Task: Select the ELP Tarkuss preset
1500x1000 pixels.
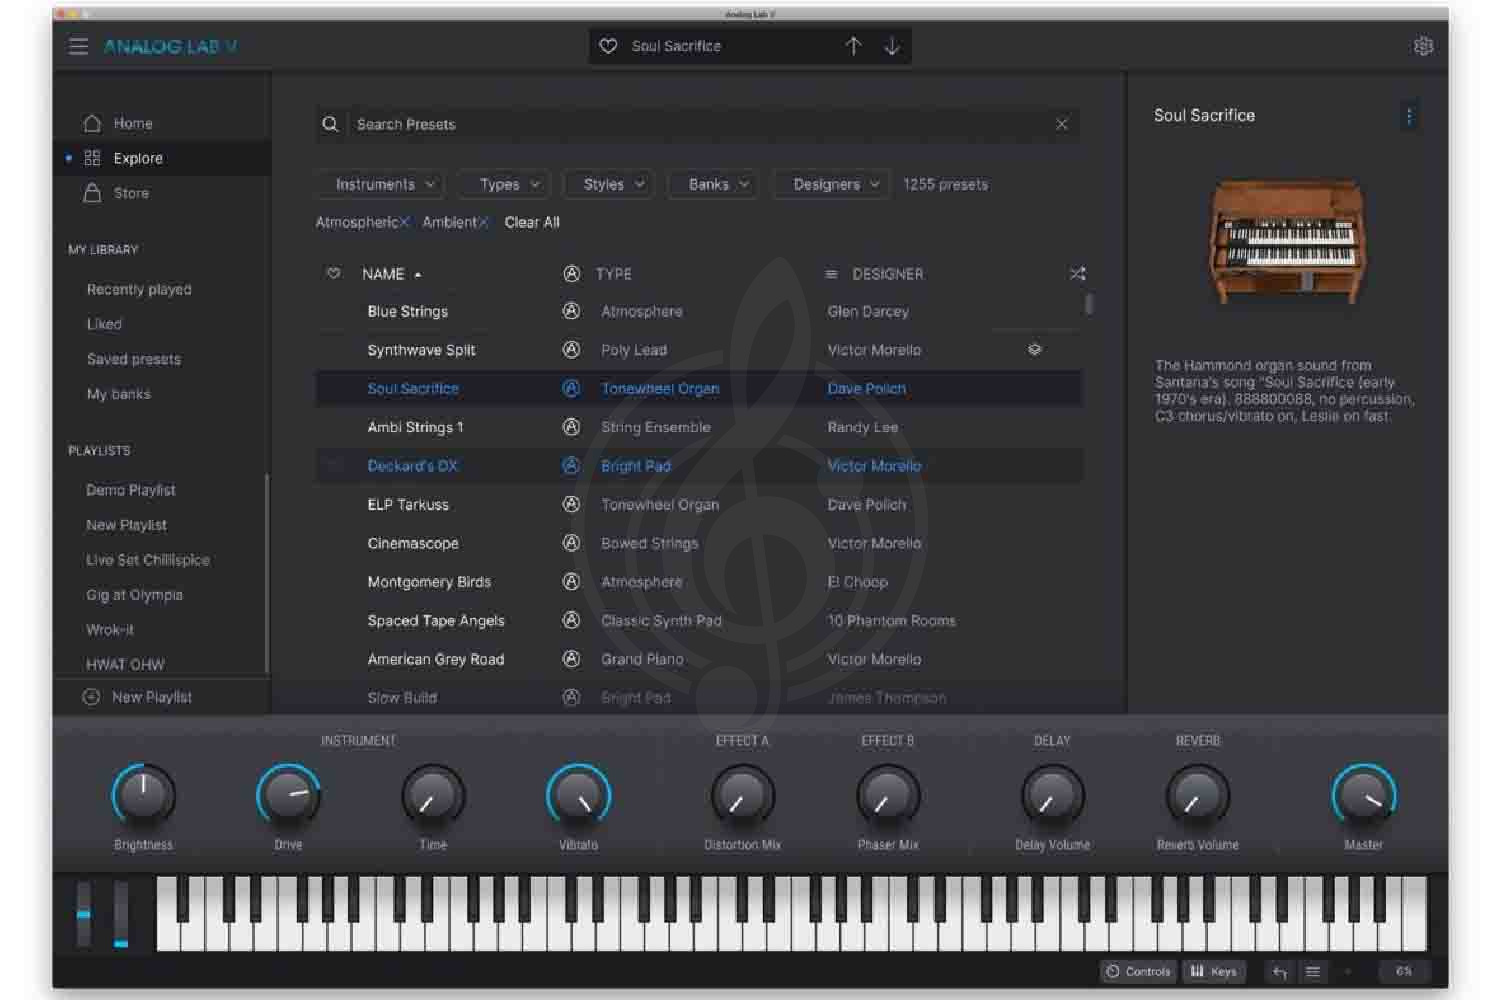Action: click(x=408, y=505)
